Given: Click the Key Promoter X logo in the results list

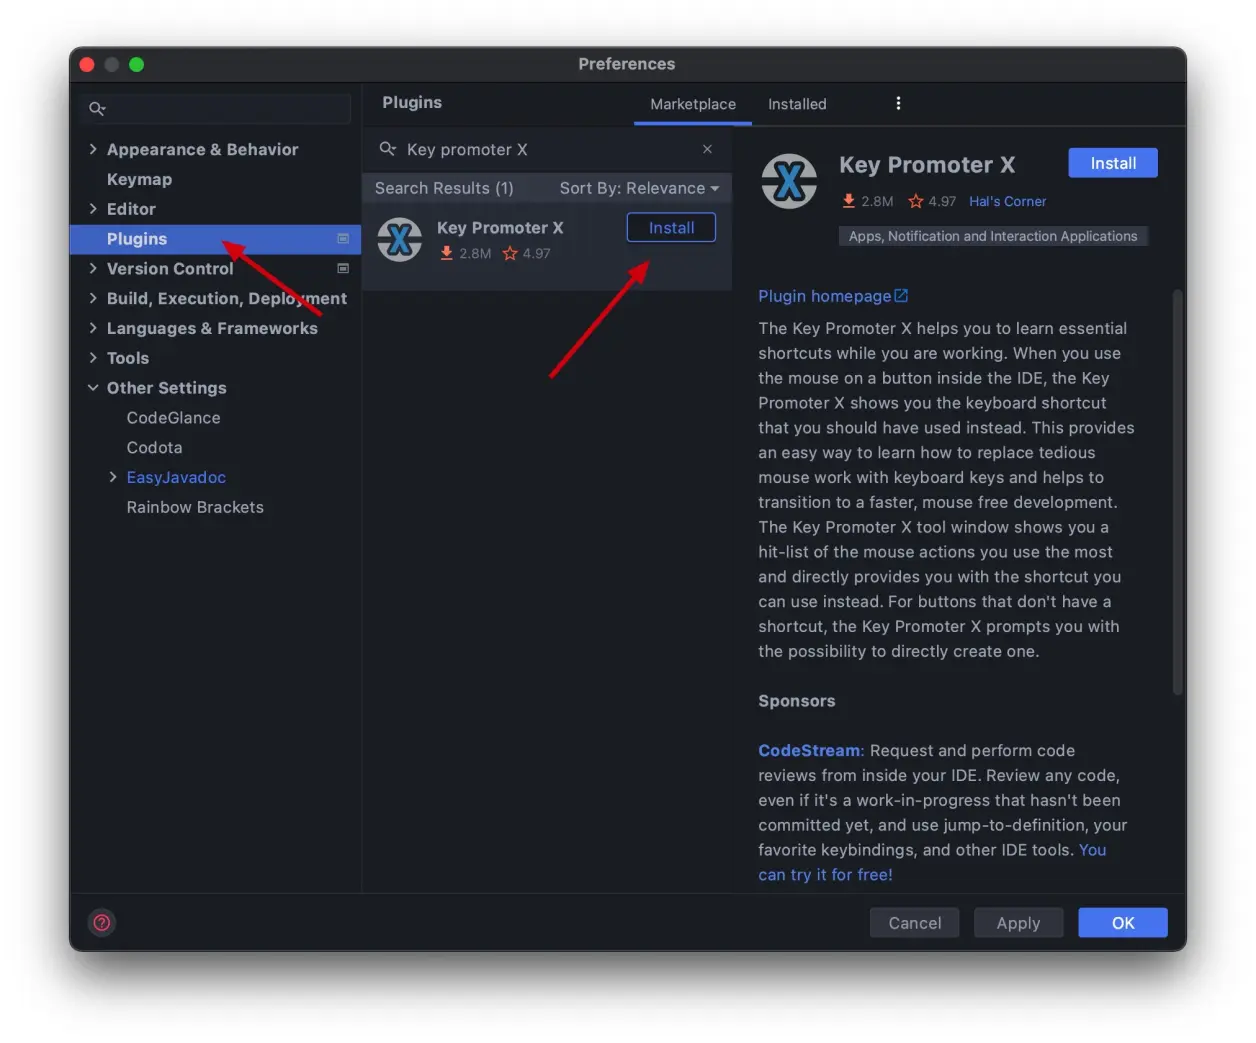Looking at the screenshot, I should 399,240.
